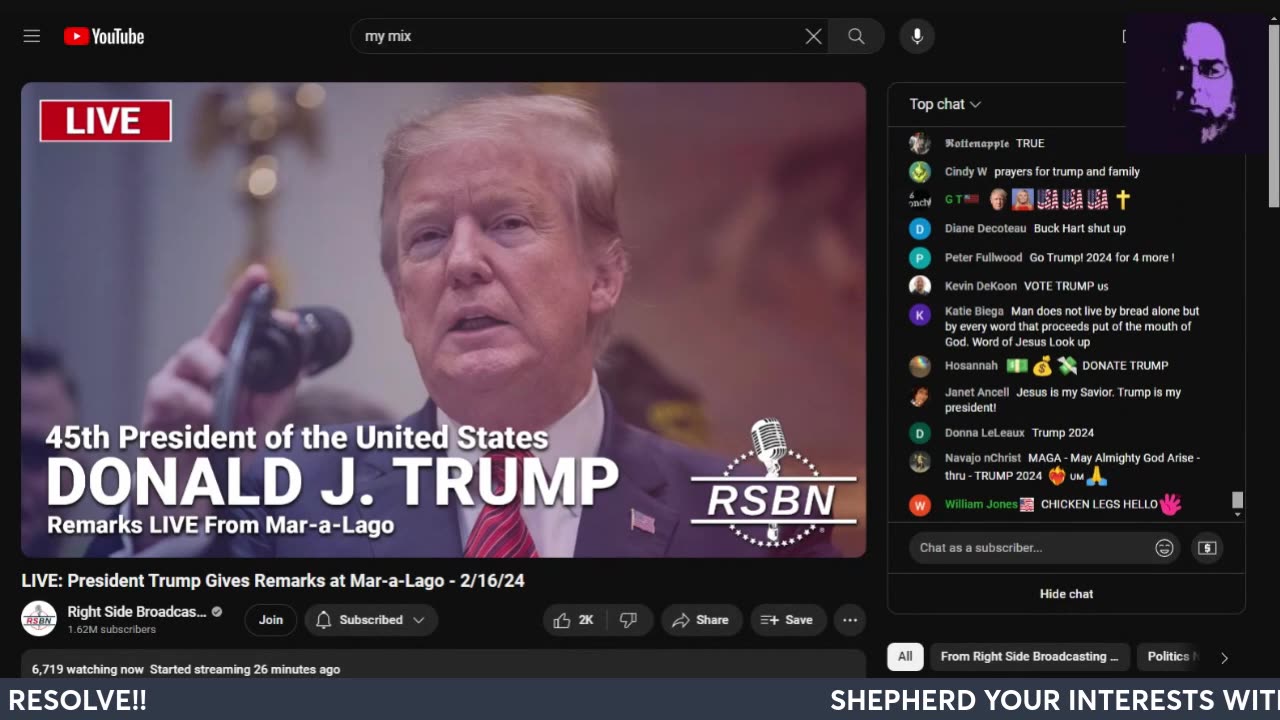Click the video title text
This screenshot has width=1280, height=720.
pos(273,581)
